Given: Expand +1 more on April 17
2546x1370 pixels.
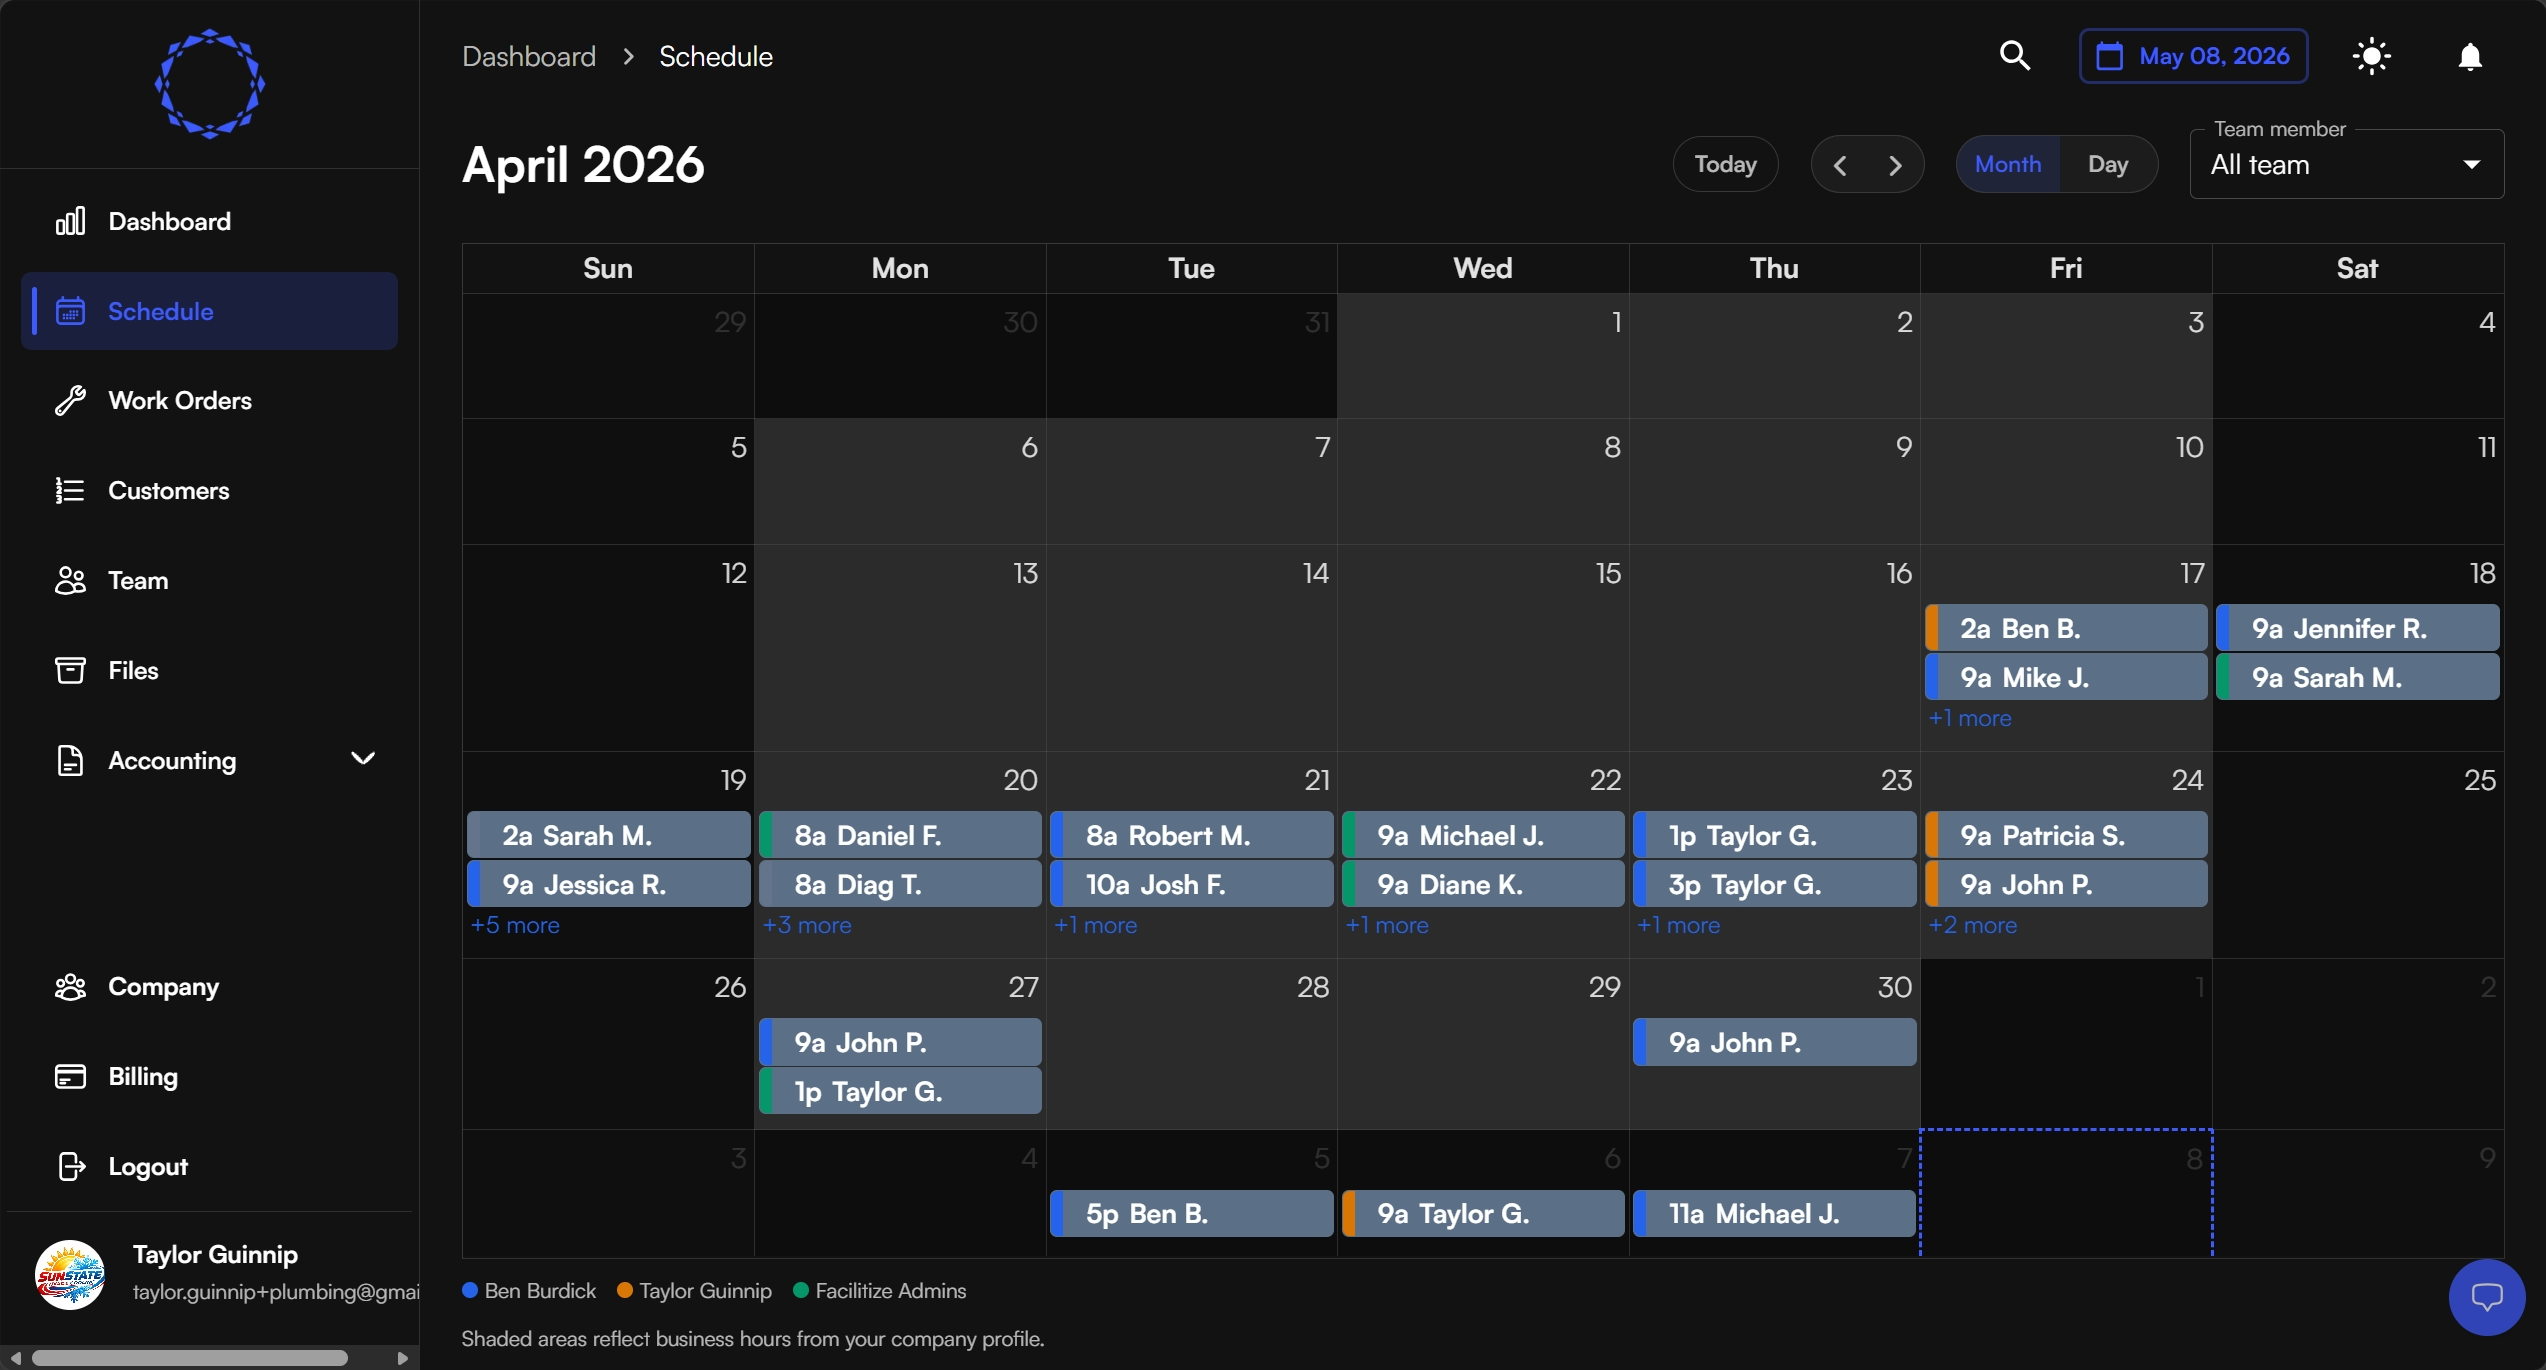Looking at the screenshot, I should pyautogui.click(x=1970, y=718).
